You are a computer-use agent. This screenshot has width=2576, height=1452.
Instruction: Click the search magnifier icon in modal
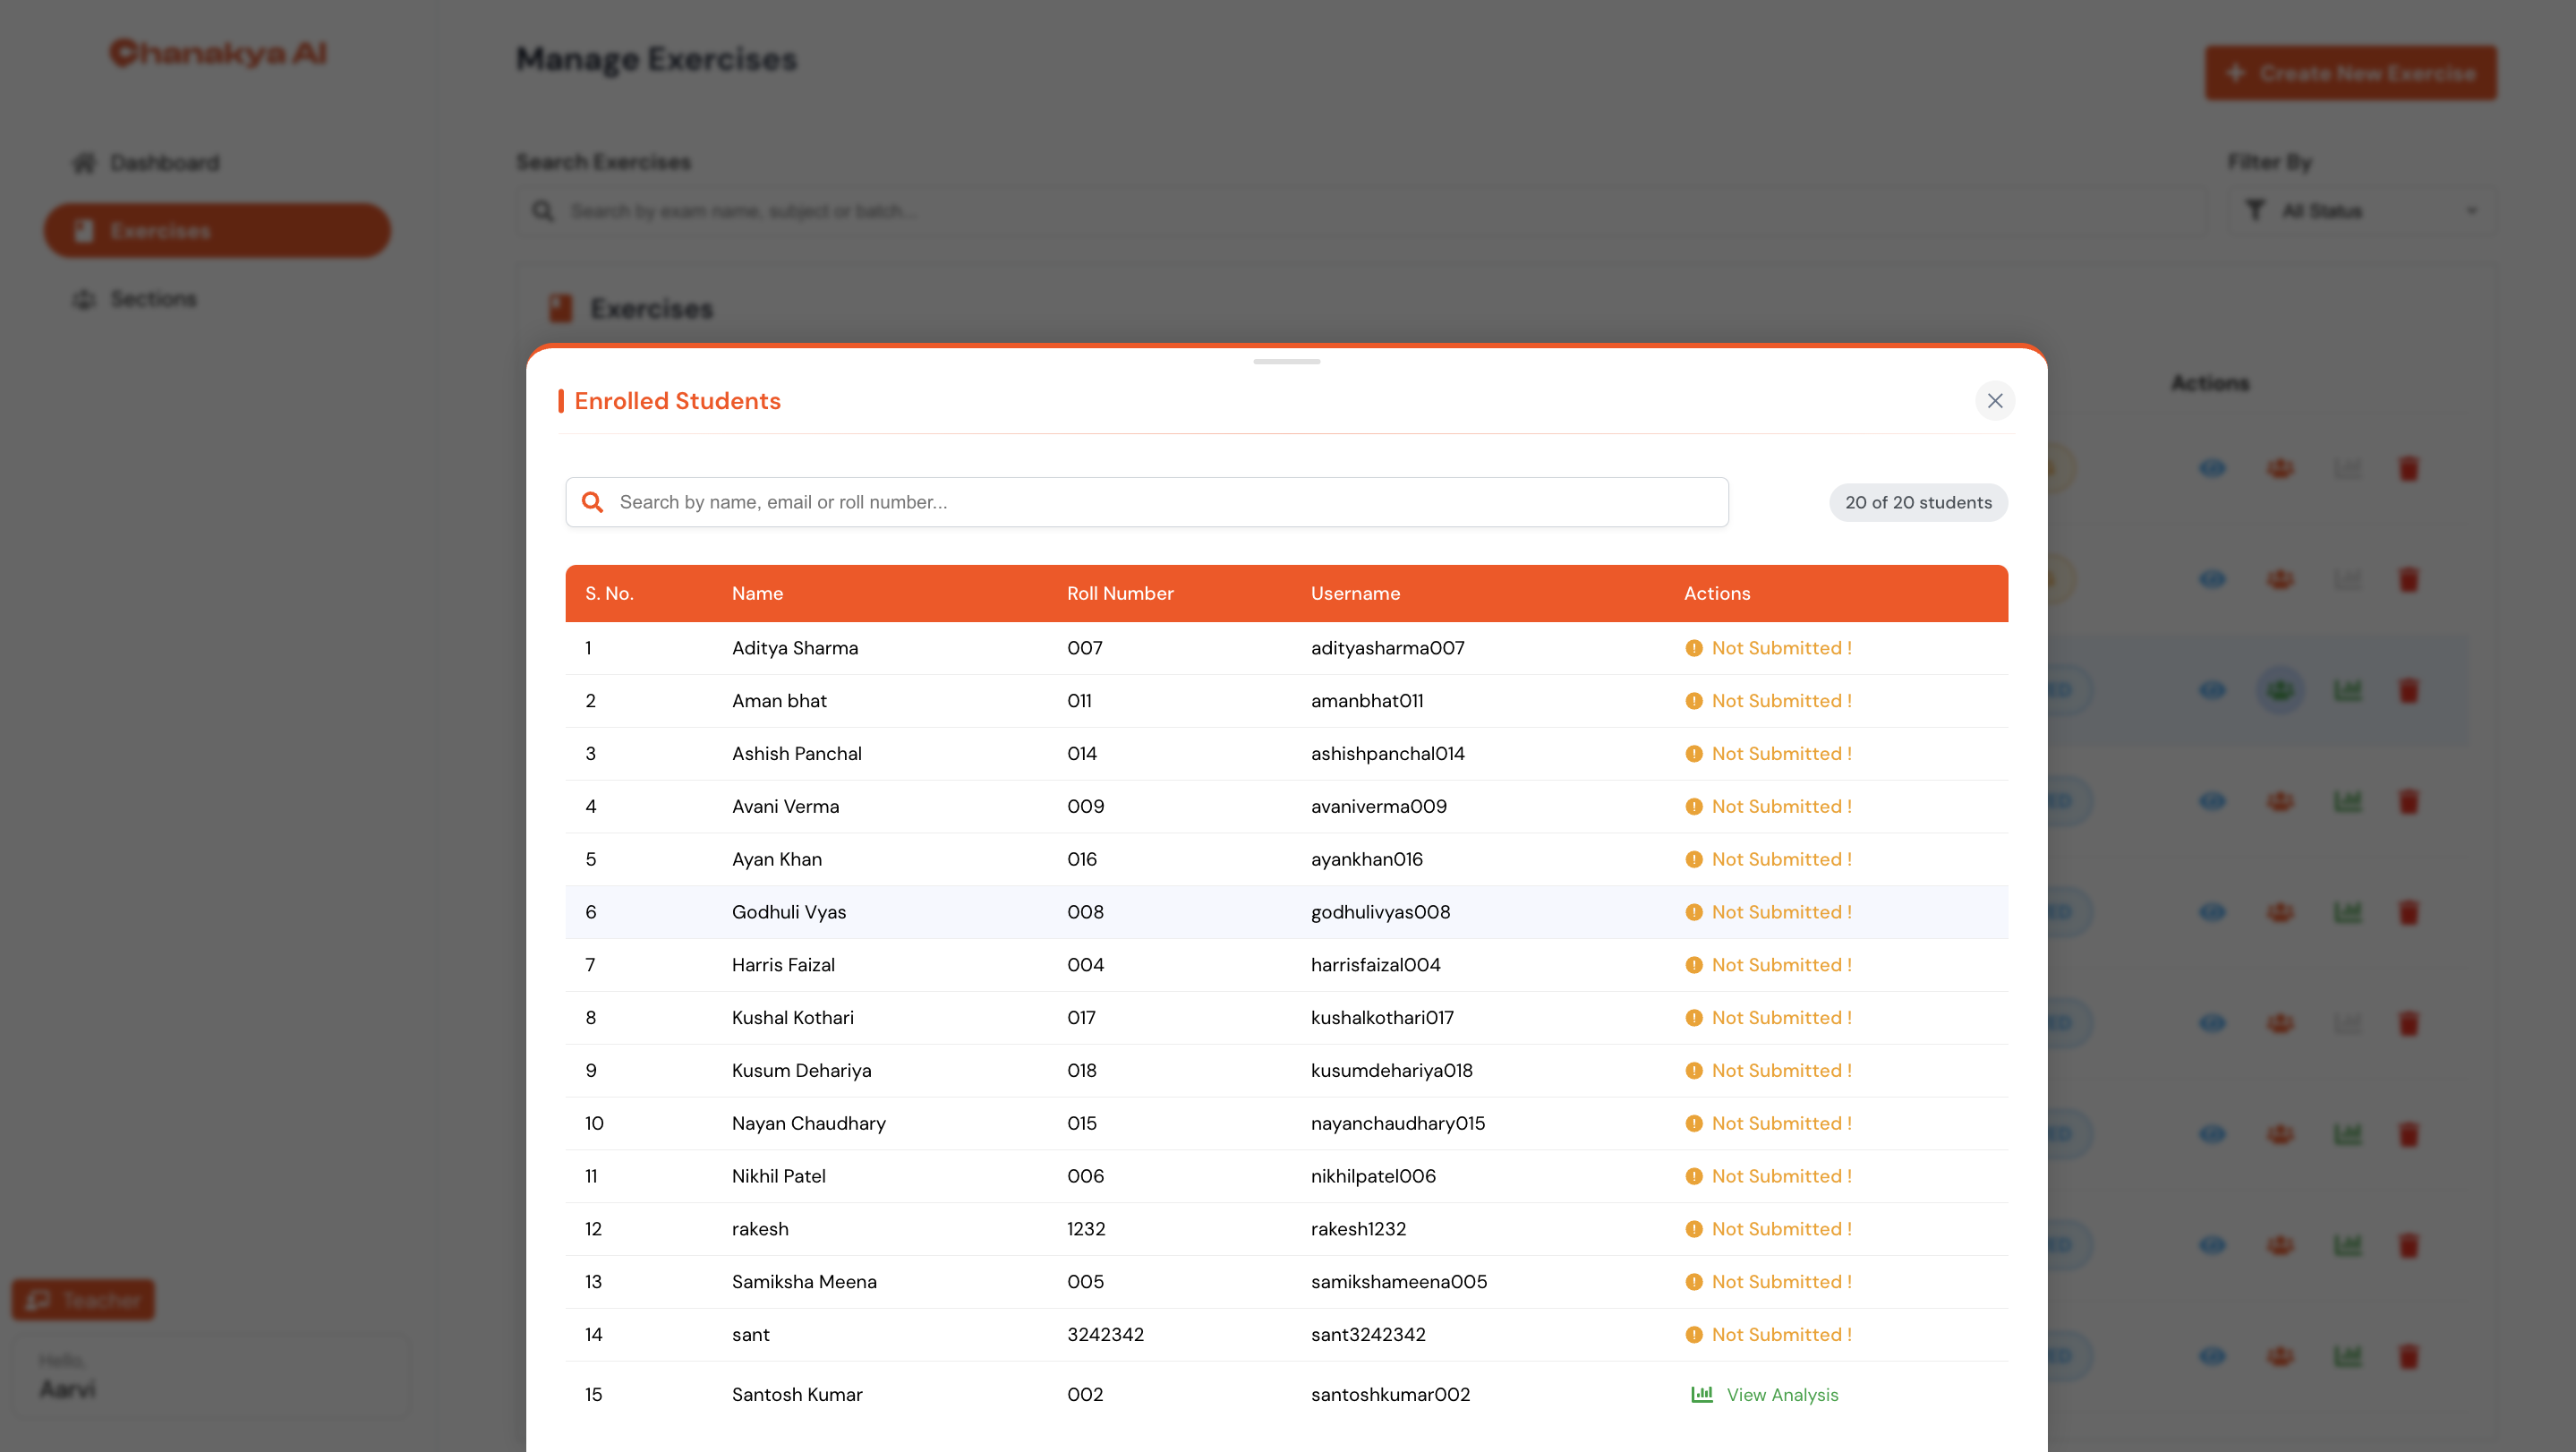[x=592, y=502]
